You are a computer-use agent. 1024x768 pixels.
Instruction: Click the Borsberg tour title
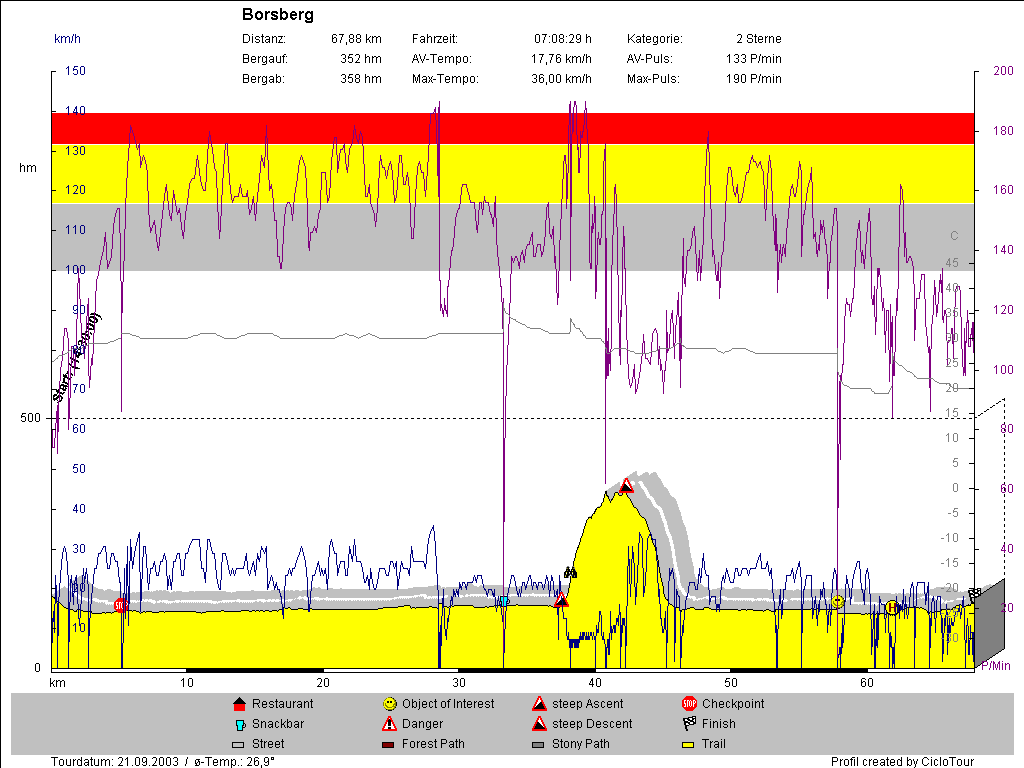click(x=278, y=15)
